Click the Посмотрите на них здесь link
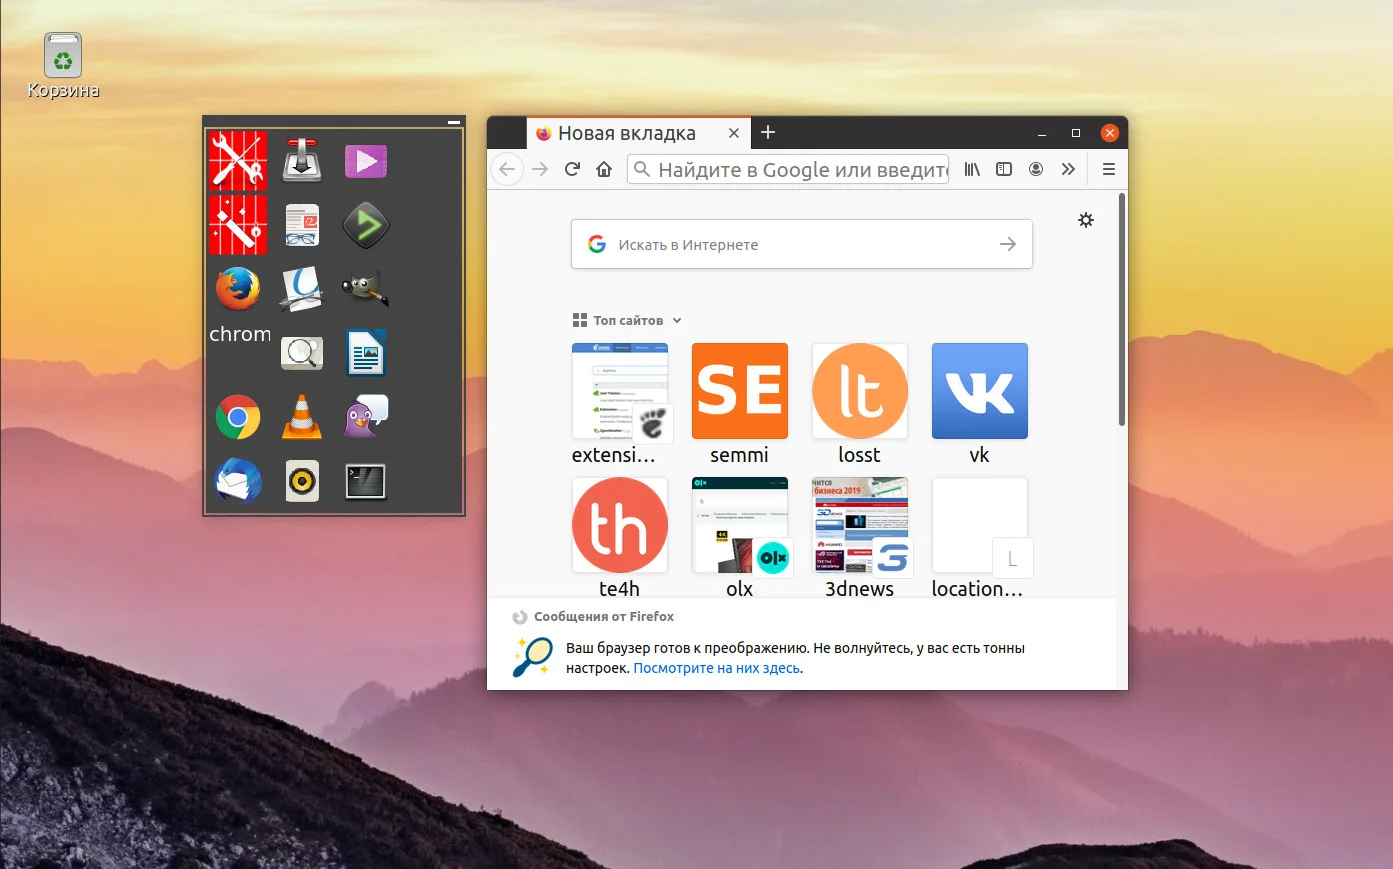Screen dimensions: 1393x869 [x=717, y=668]
